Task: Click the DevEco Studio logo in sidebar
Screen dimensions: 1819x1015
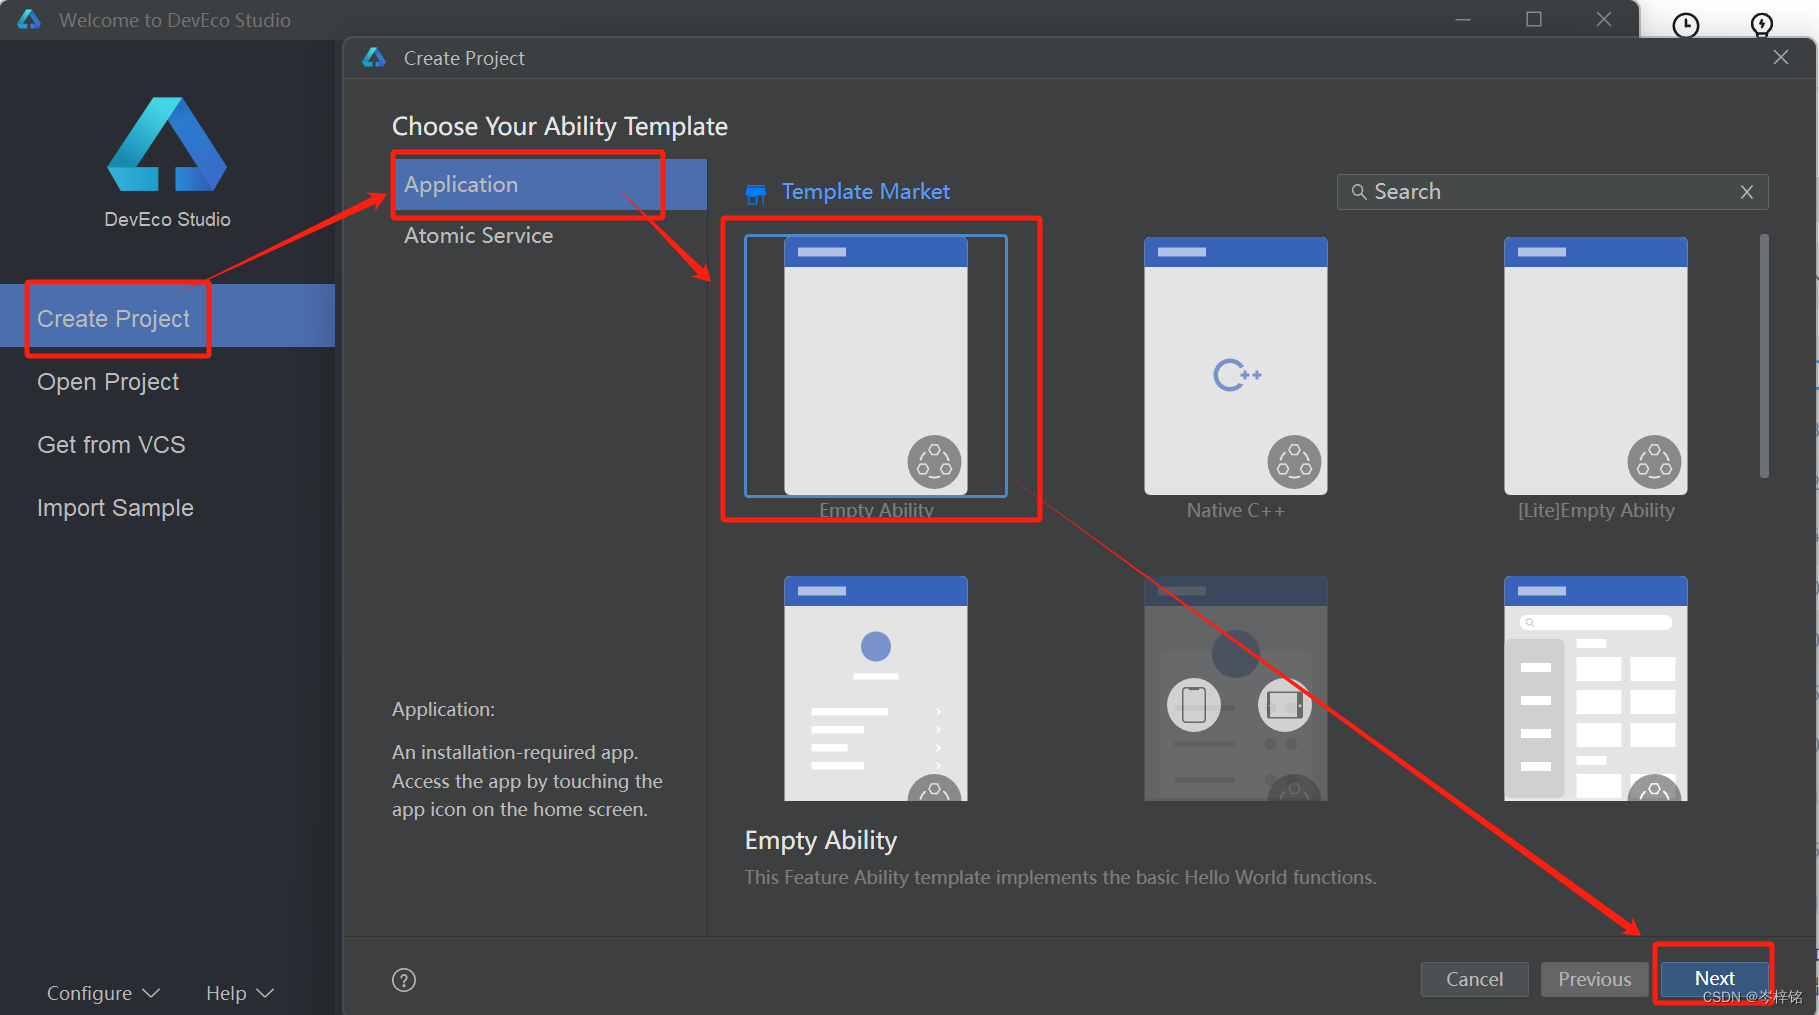Action: click(x=167, y=144)
